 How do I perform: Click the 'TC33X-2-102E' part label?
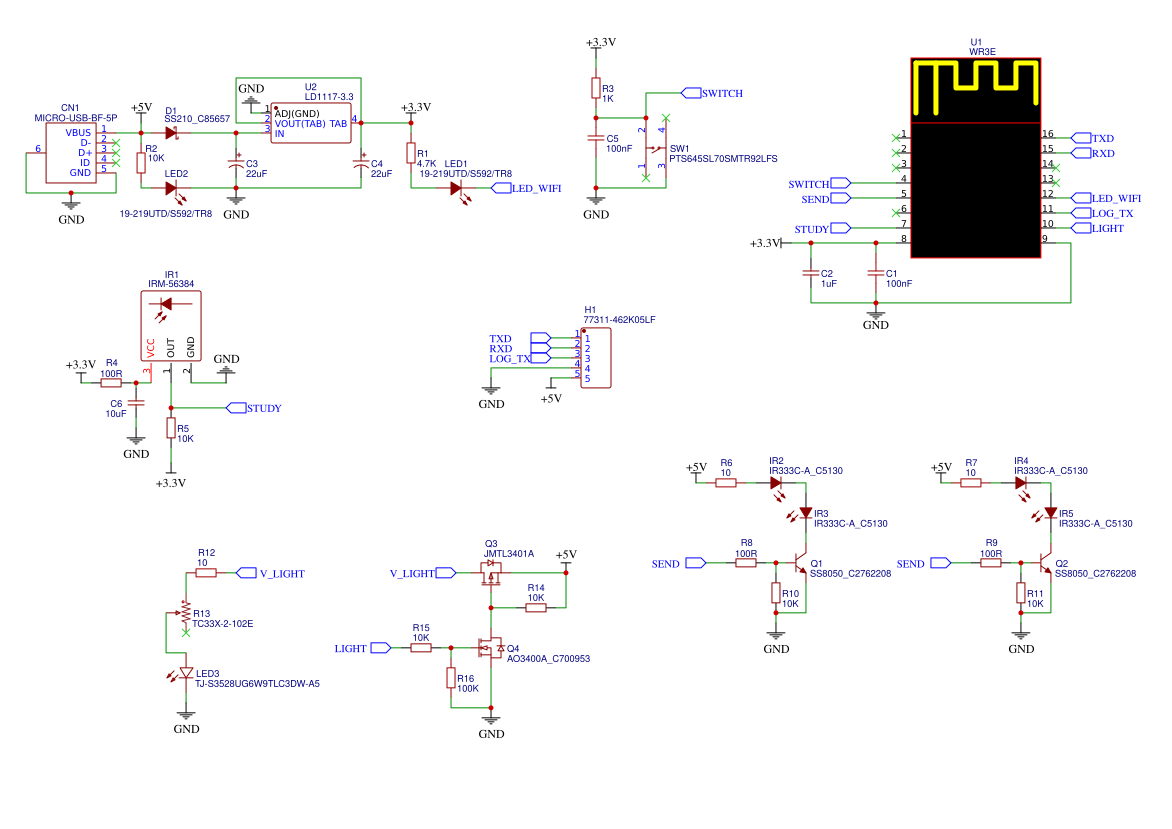(223, 623)
